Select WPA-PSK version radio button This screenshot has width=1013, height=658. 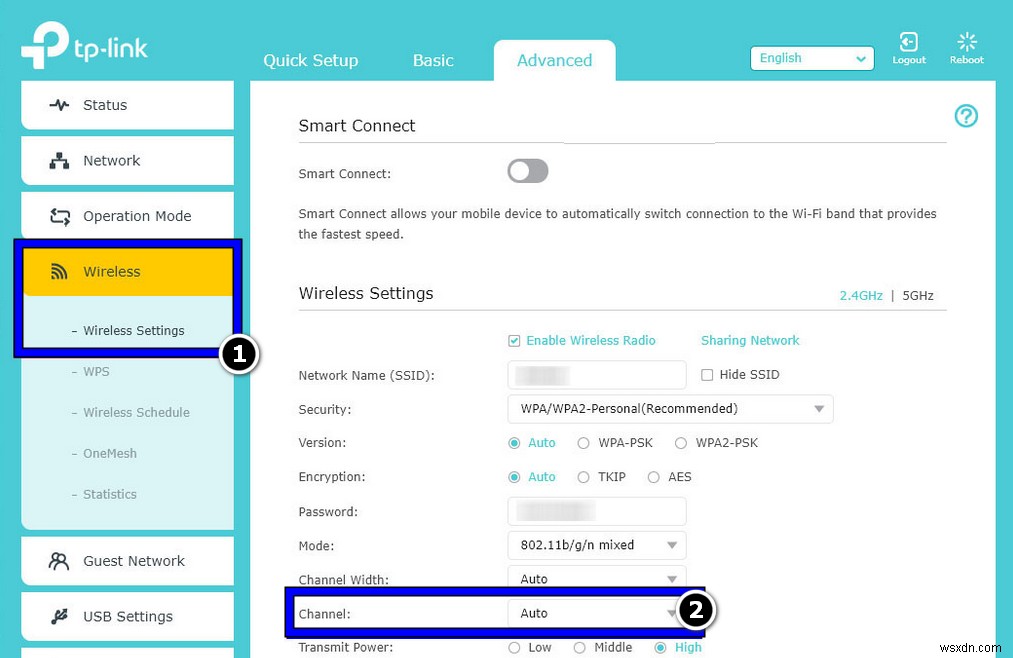(x=583, y=443)
